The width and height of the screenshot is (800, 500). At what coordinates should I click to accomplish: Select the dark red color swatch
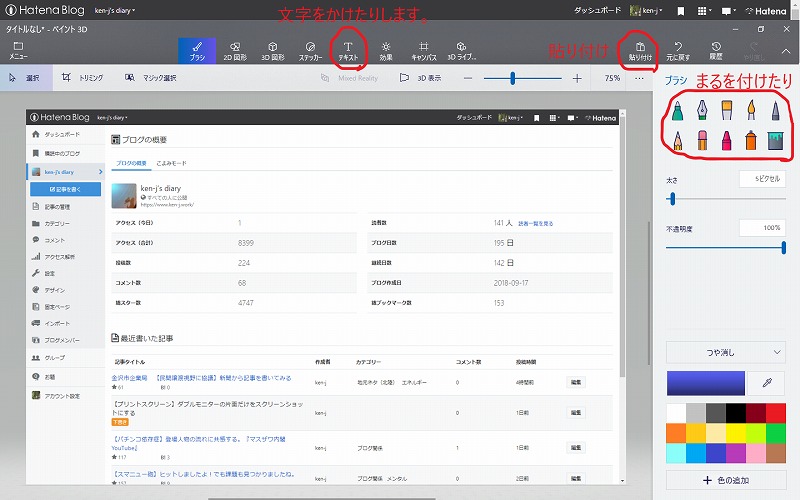point(756,413)
